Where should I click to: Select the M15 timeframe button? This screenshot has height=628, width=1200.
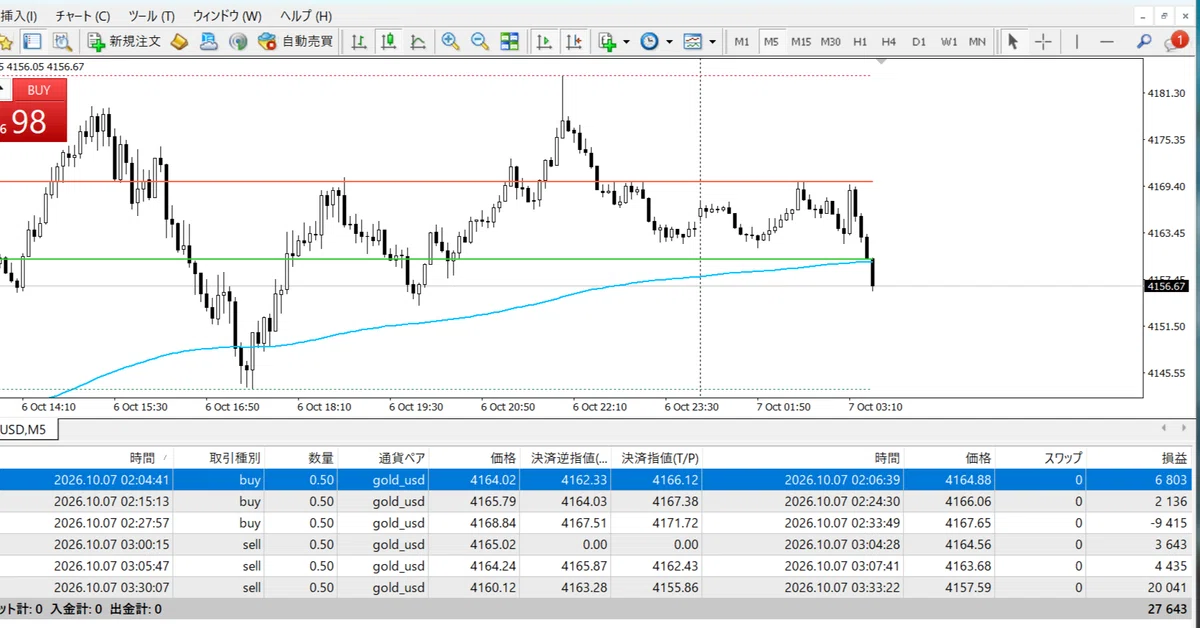pos(801,42)
